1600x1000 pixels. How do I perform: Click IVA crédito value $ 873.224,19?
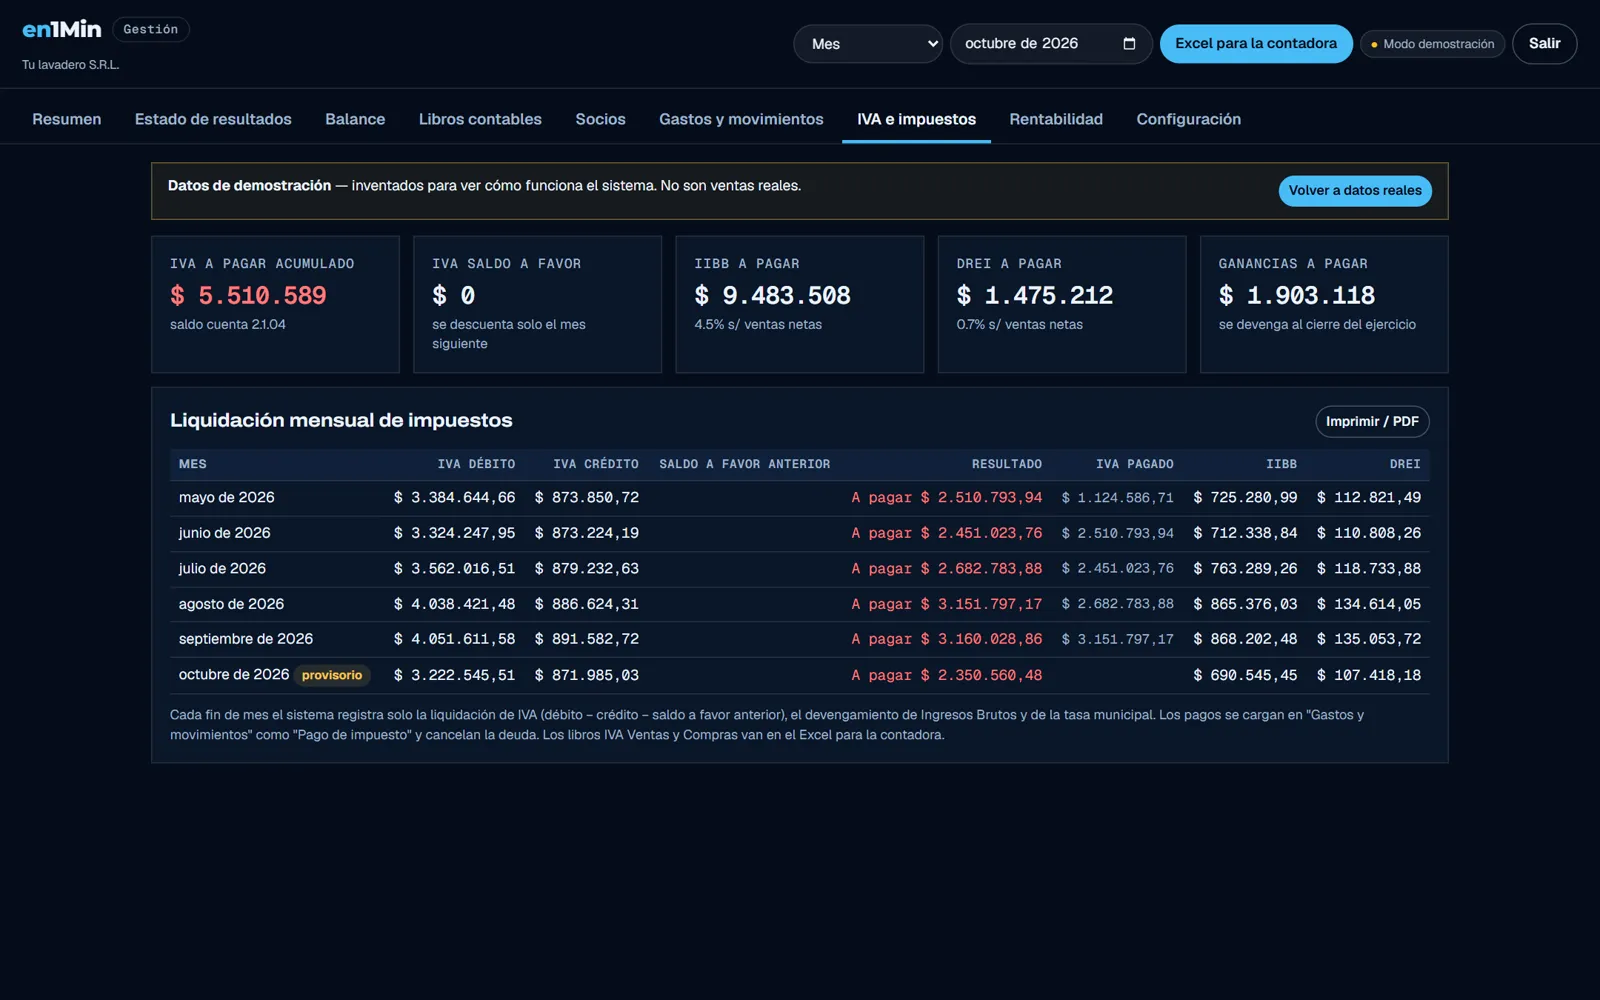tap(587, 533)
